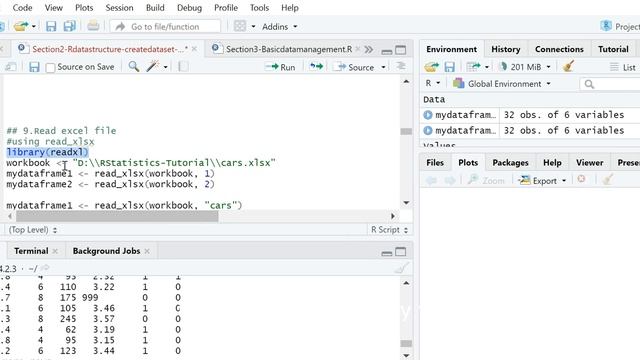Close the Section2-Rdatastructure tab

194,49
